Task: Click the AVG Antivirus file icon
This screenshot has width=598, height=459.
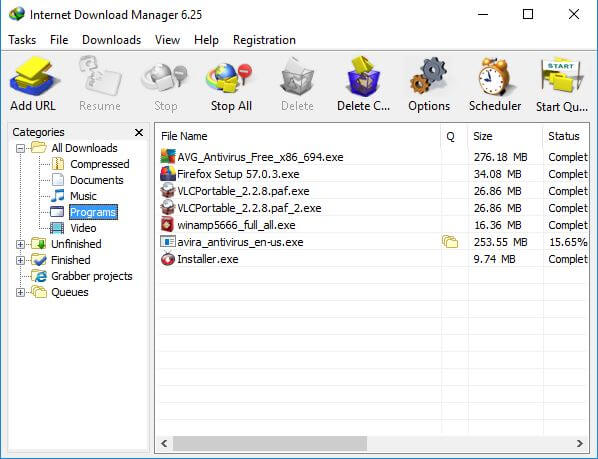Action: pyautogui.click(x=168, y=157)
